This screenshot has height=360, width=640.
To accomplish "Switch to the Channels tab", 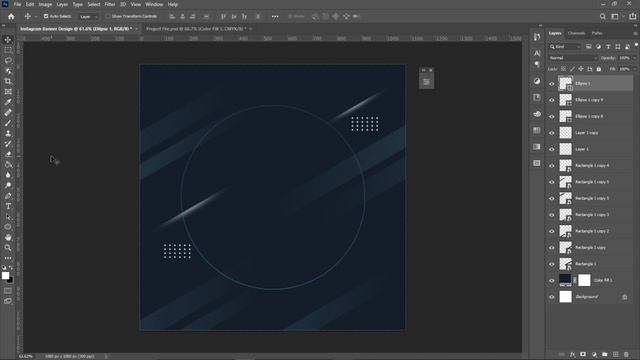I will (x=576, y=33).
